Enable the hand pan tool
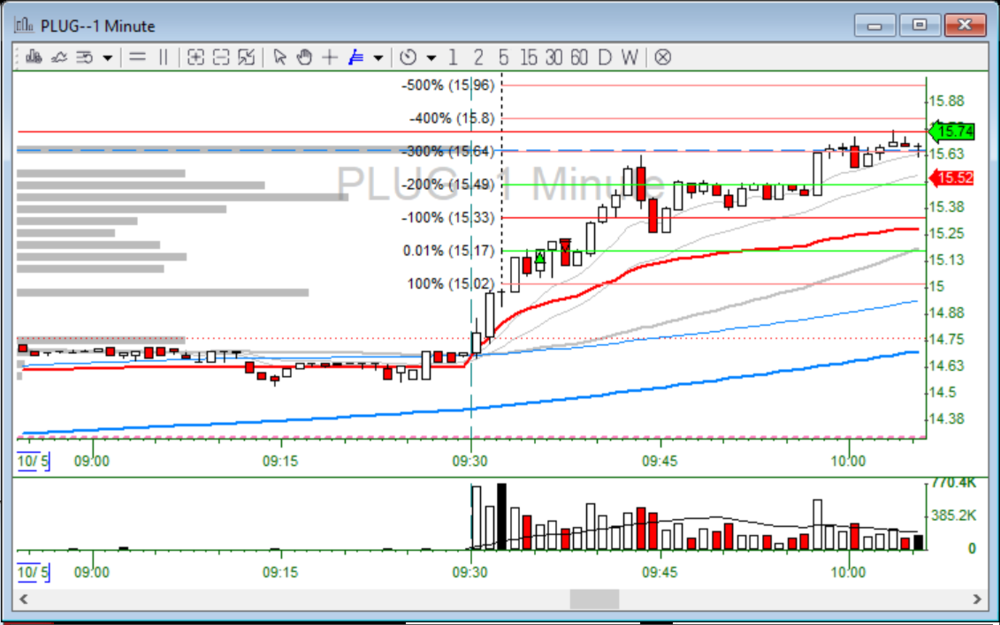 [x=304, y=57]
